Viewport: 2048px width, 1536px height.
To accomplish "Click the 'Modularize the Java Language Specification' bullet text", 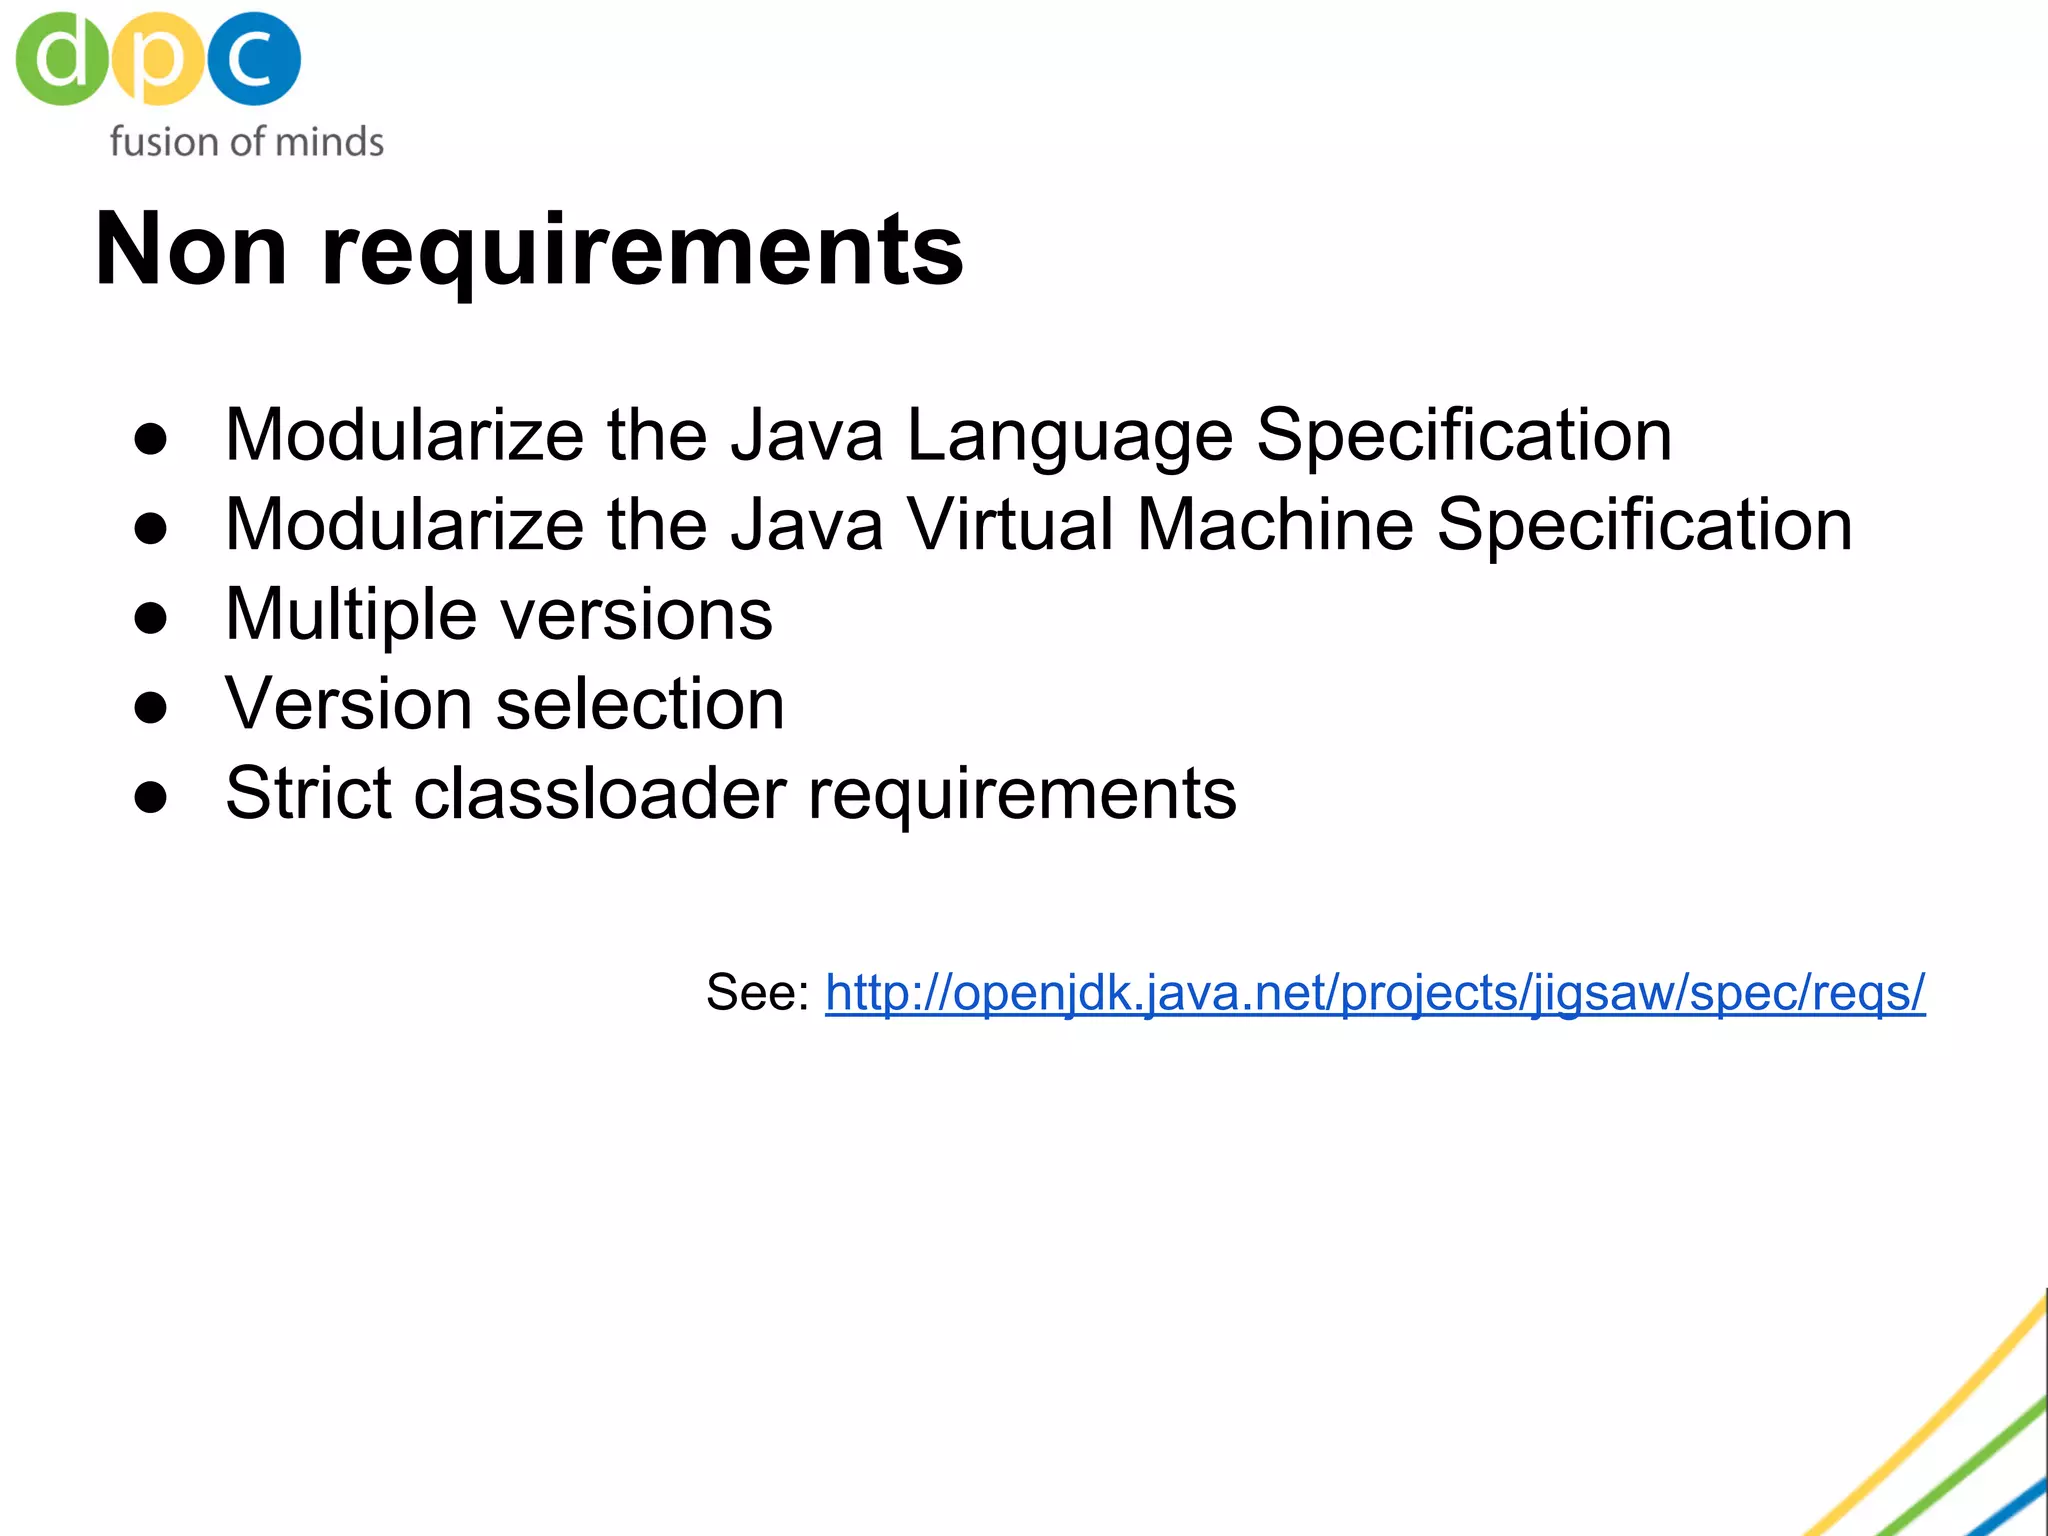I will [949, 435].
